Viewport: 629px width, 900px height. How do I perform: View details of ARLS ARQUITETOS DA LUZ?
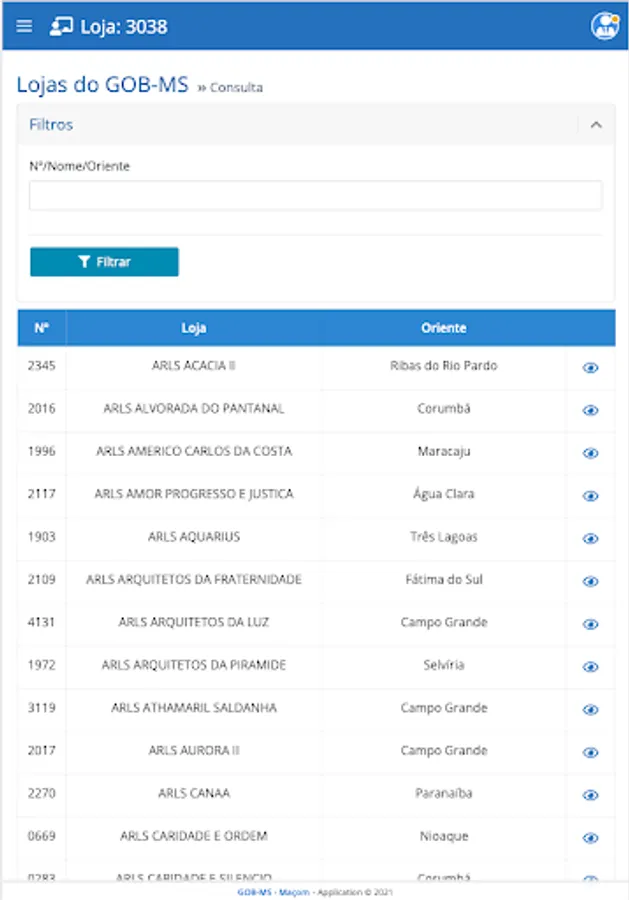tap(591, 624)
